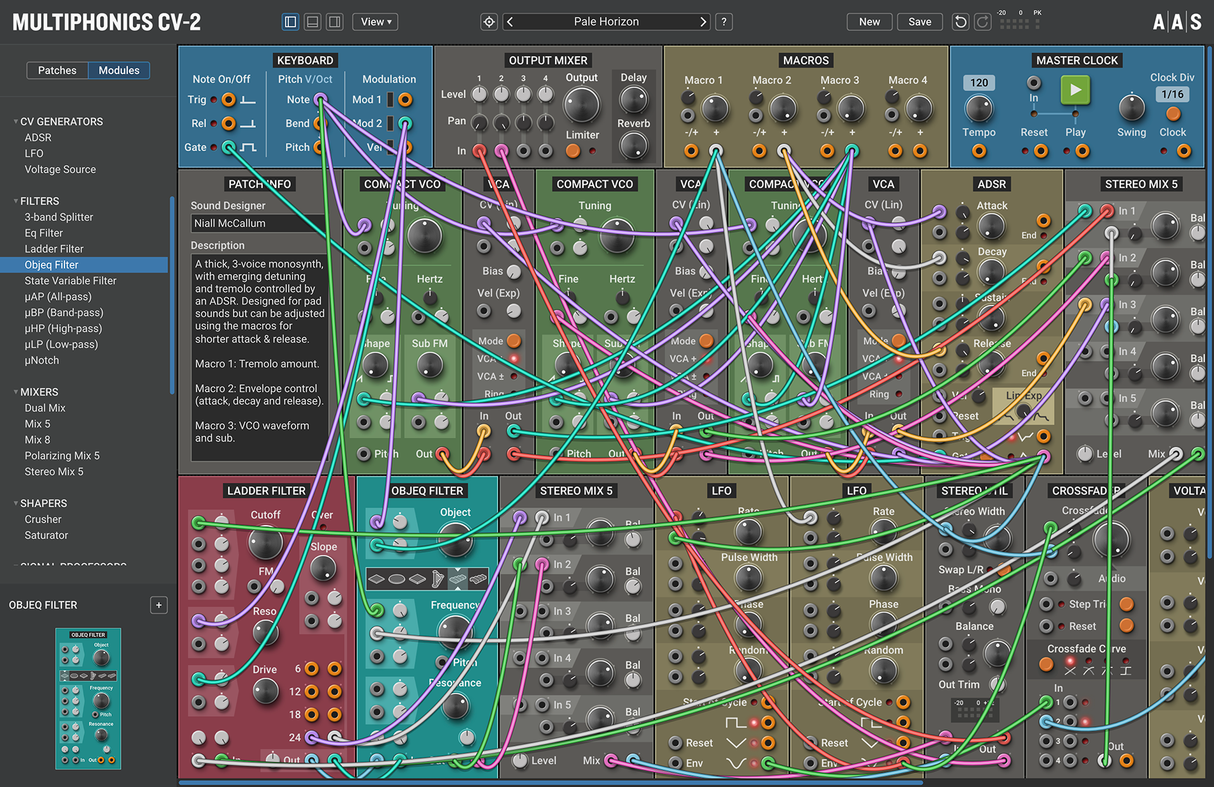Click the Save button
This screenshot has height=787, width=1214.
point(920,22)
